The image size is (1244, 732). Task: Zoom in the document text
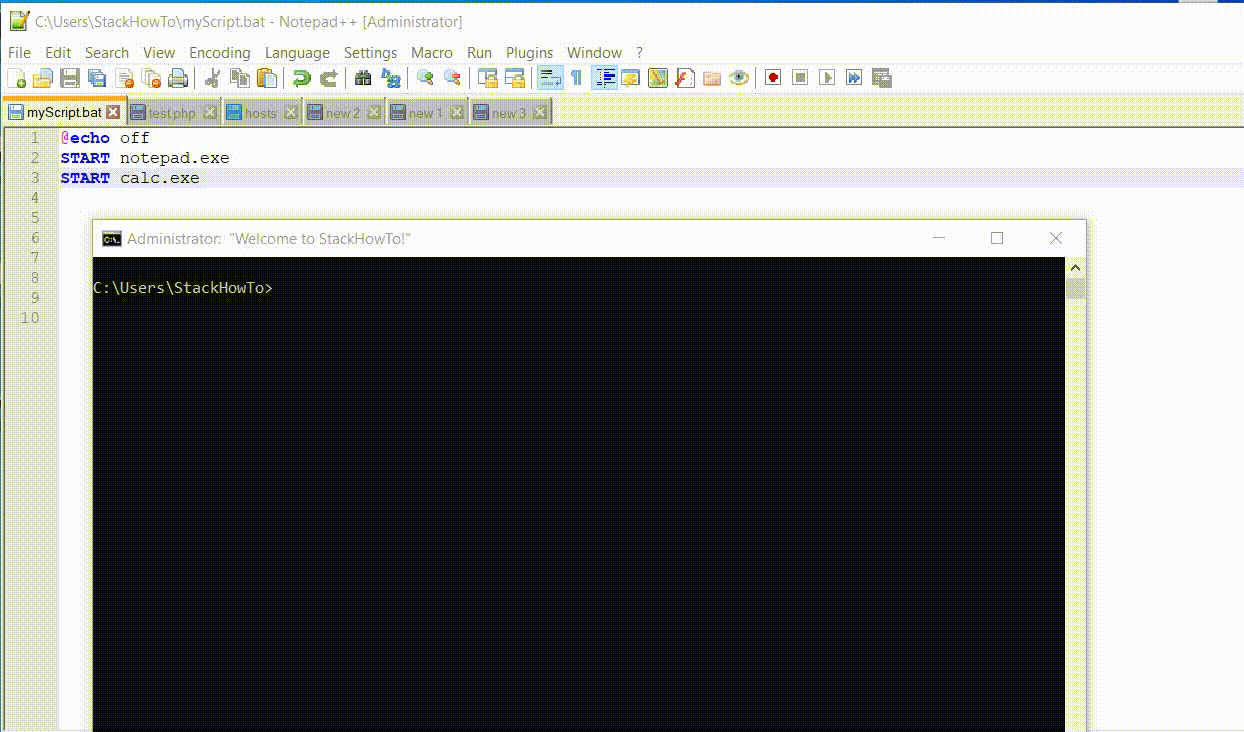(x=424, y=77)
